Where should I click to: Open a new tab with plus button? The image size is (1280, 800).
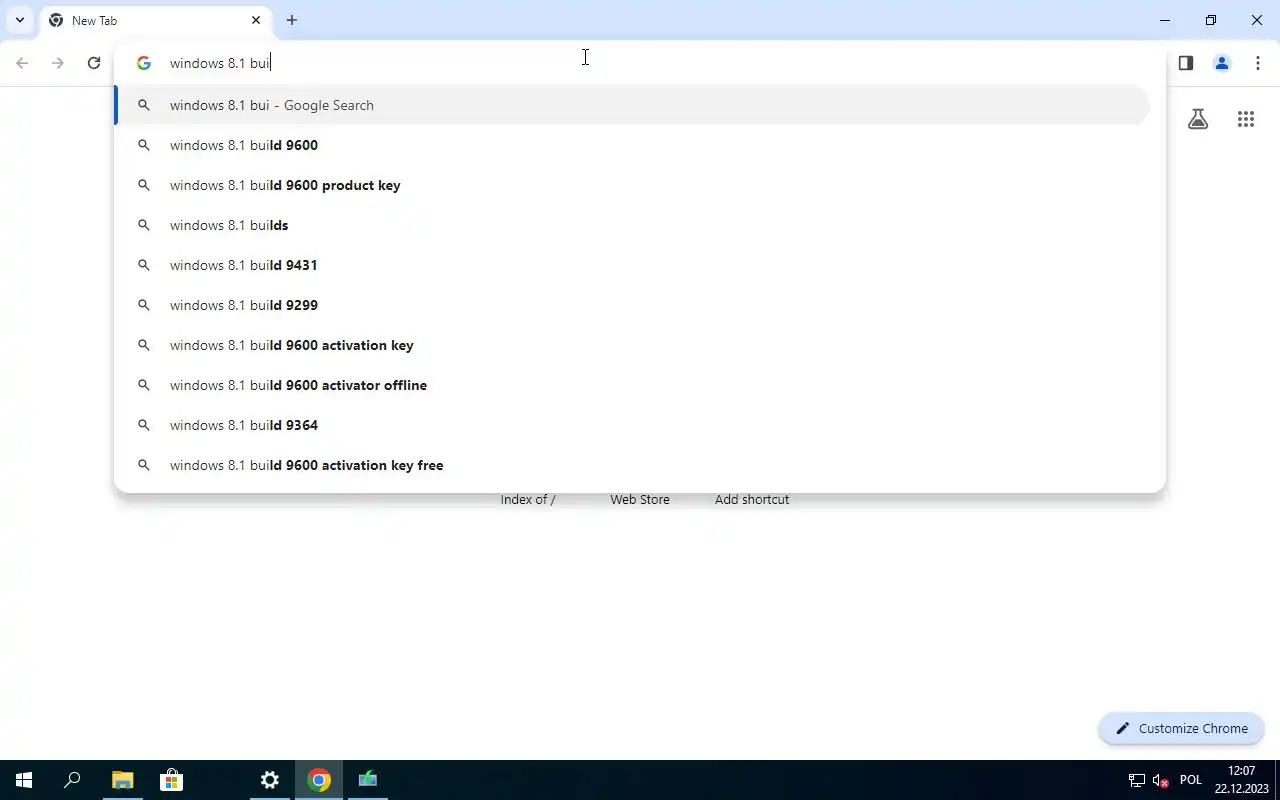click(292, 20)
